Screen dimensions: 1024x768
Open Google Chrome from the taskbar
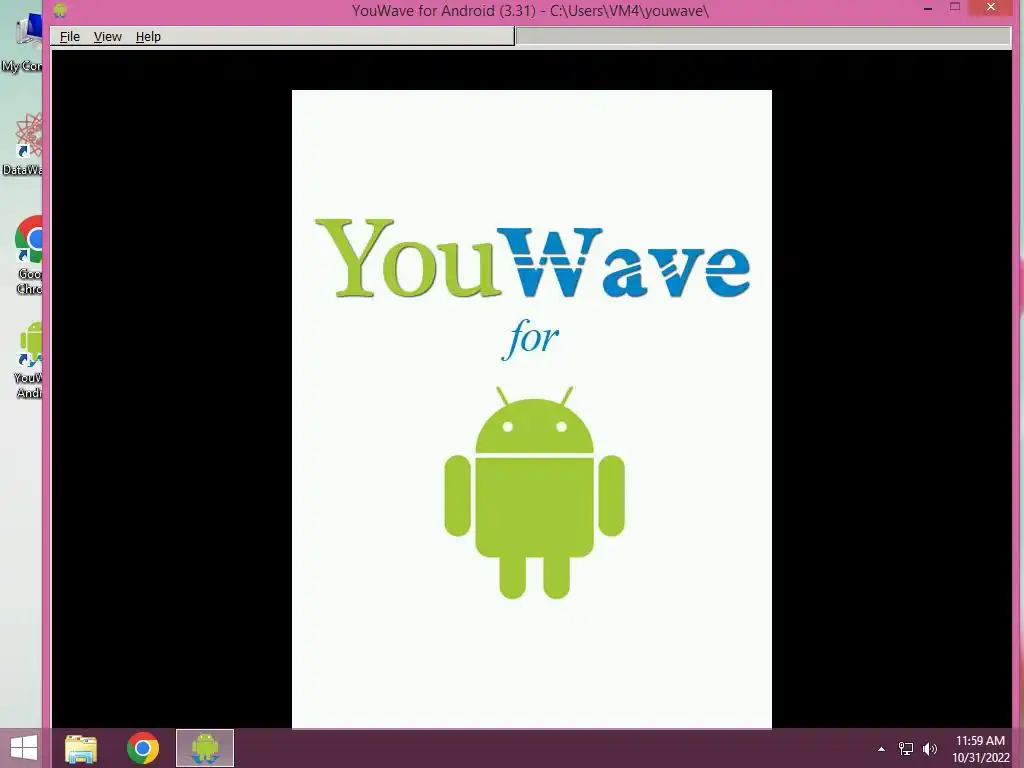pos(143,748)
